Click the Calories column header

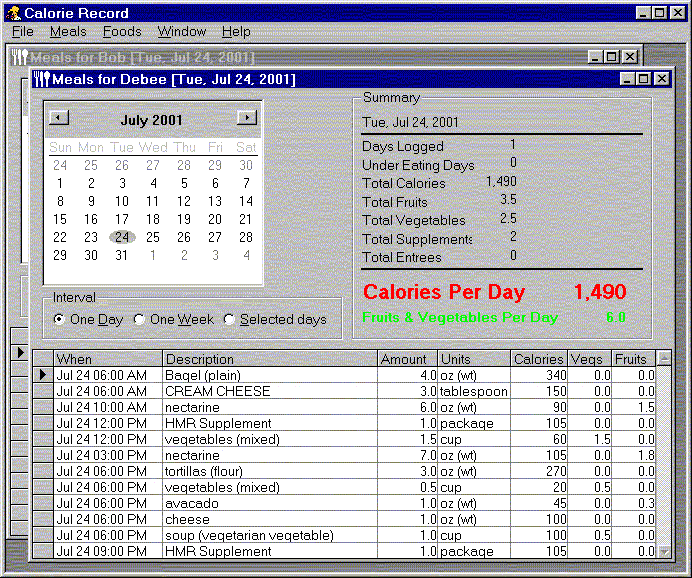click(539, 359)
